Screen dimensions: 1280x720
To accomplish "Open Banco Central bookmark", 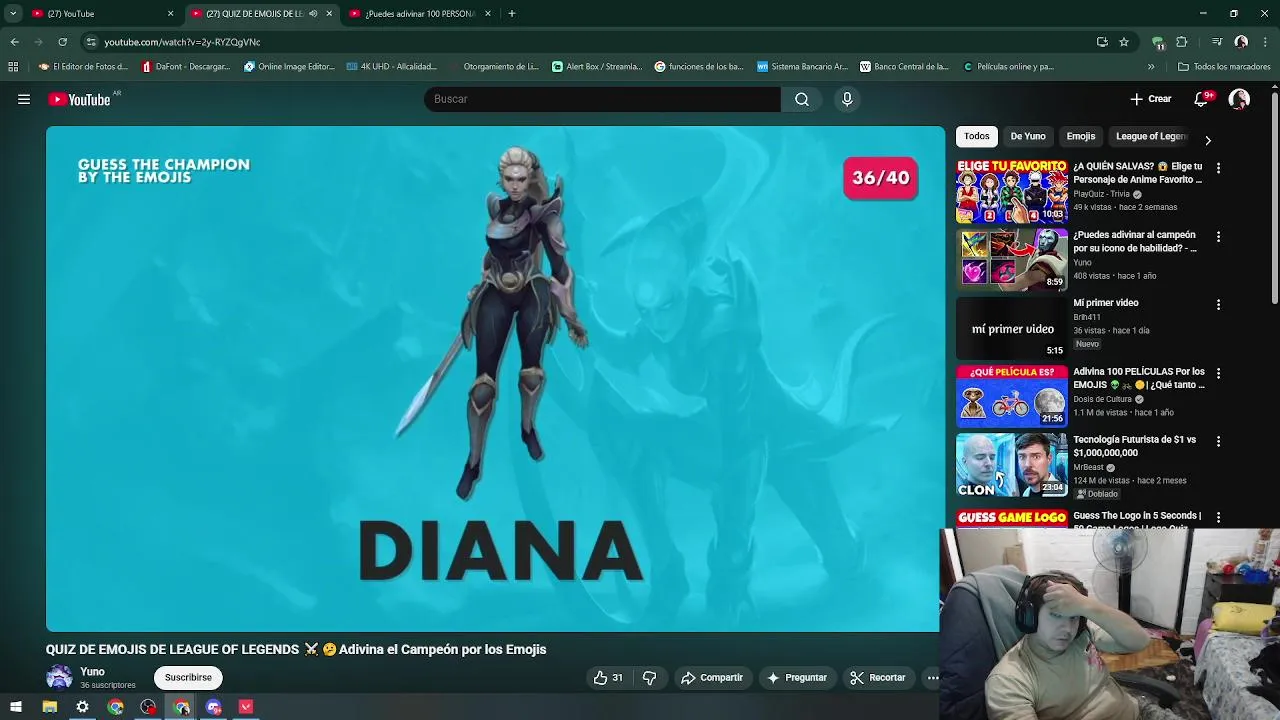I will point(904,67).
